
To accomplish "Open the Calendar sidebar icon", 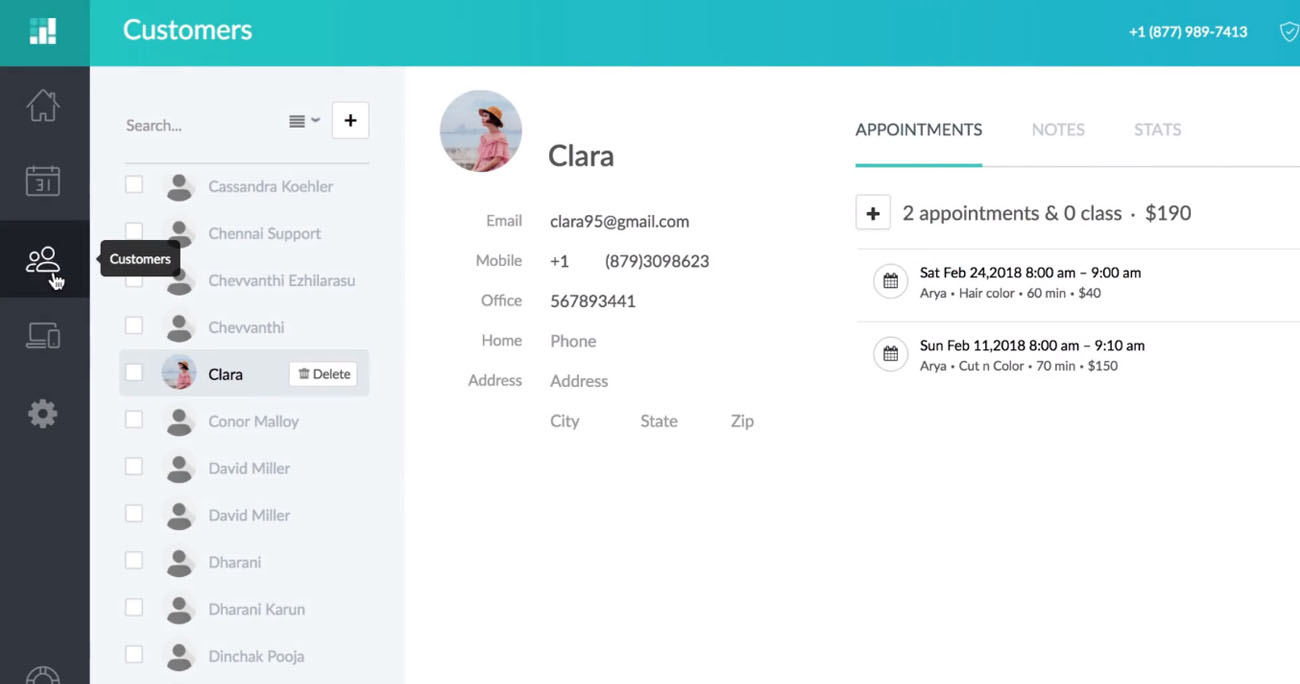I will 43,181.
